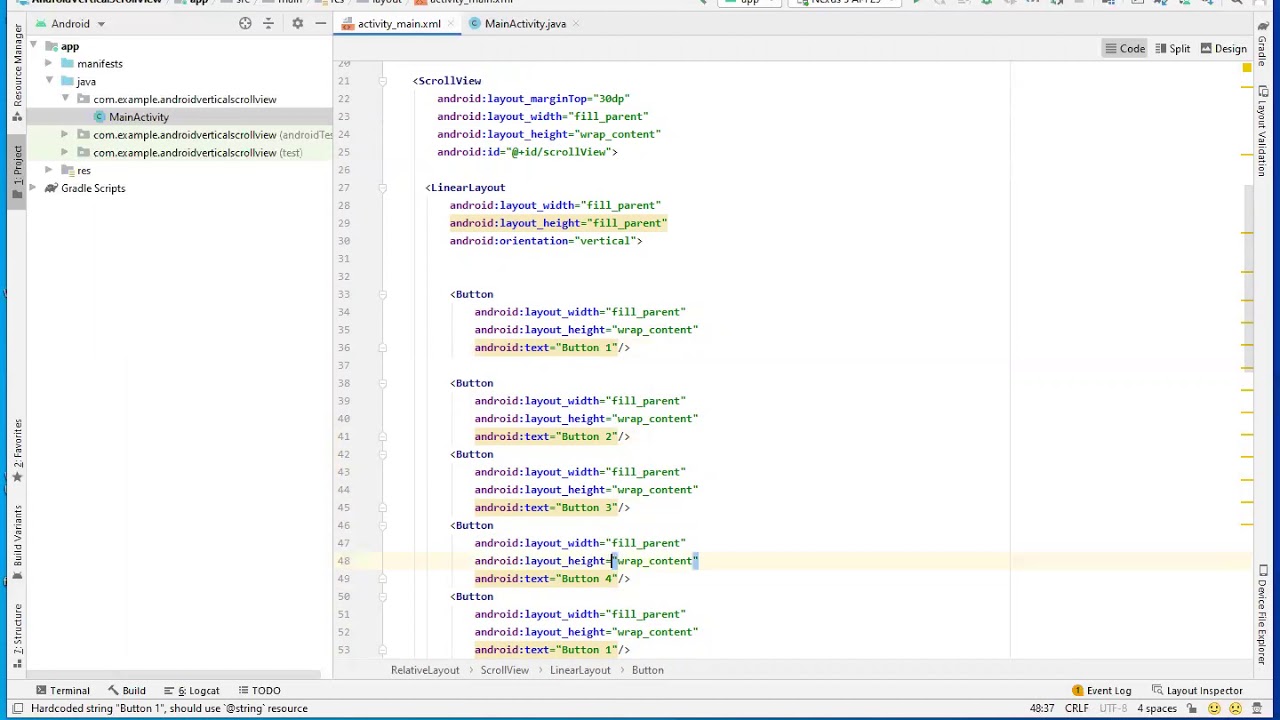Click the read-only lock icon in status bar
This screenshot has height=720, width=1280.
(x=1192, y=709)
